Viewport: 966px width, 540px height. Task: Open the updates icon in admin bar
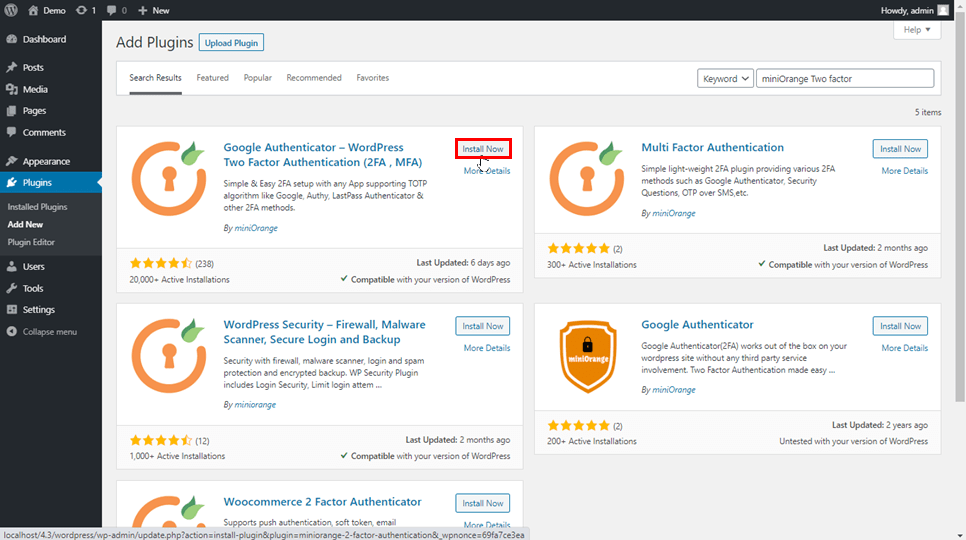coord(81,10)
